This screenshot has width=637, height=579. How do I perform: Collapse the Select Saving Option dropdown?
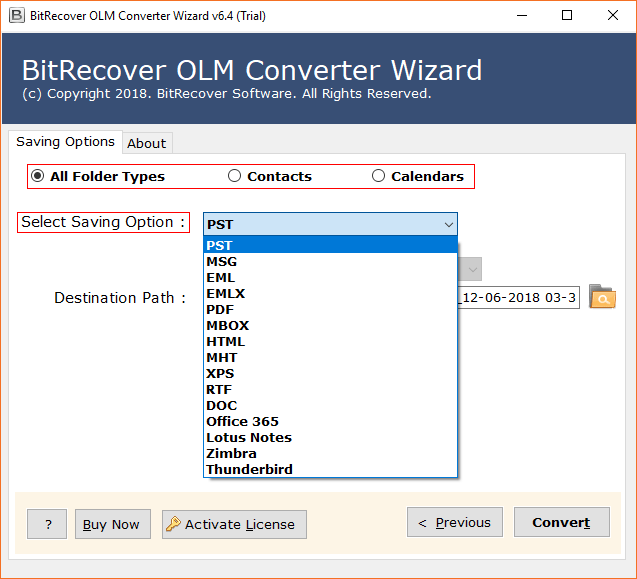tap(448, 224)
